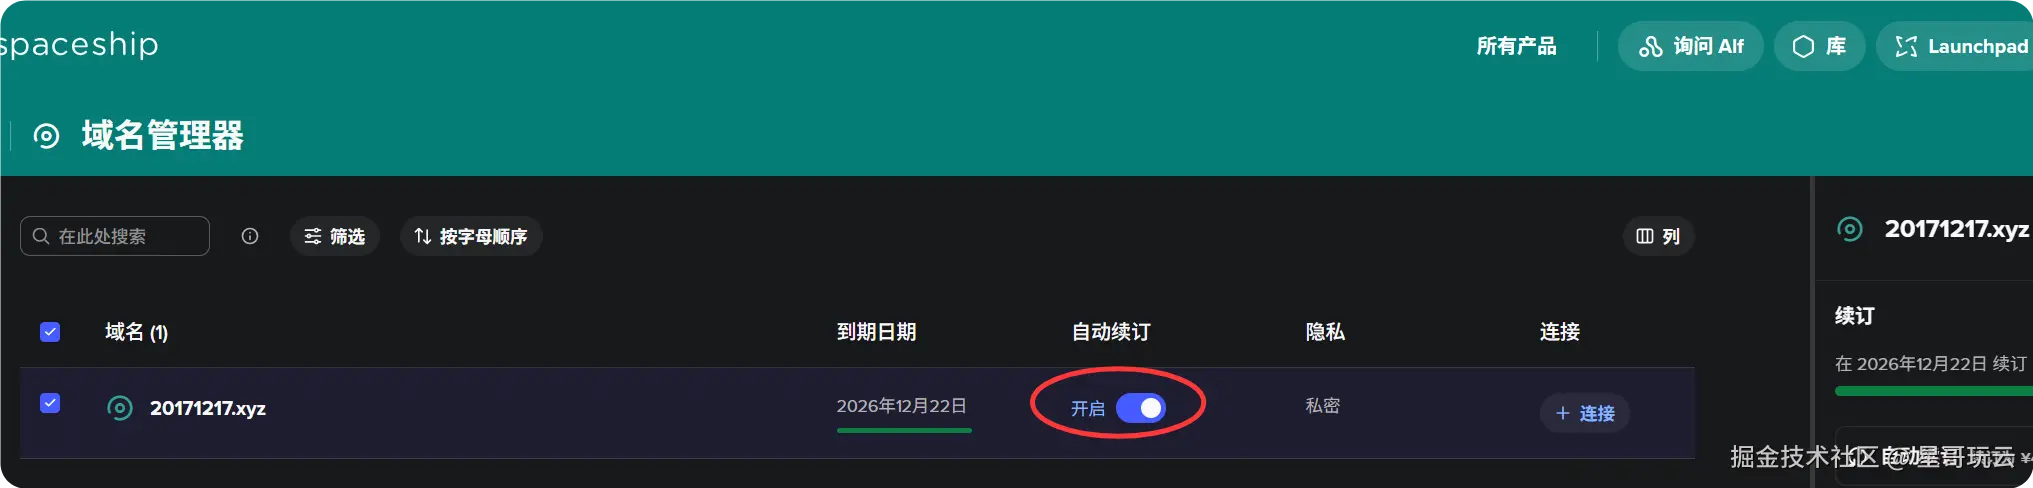Toggle the select-all domains checkbox

click(x=50, y=332)
